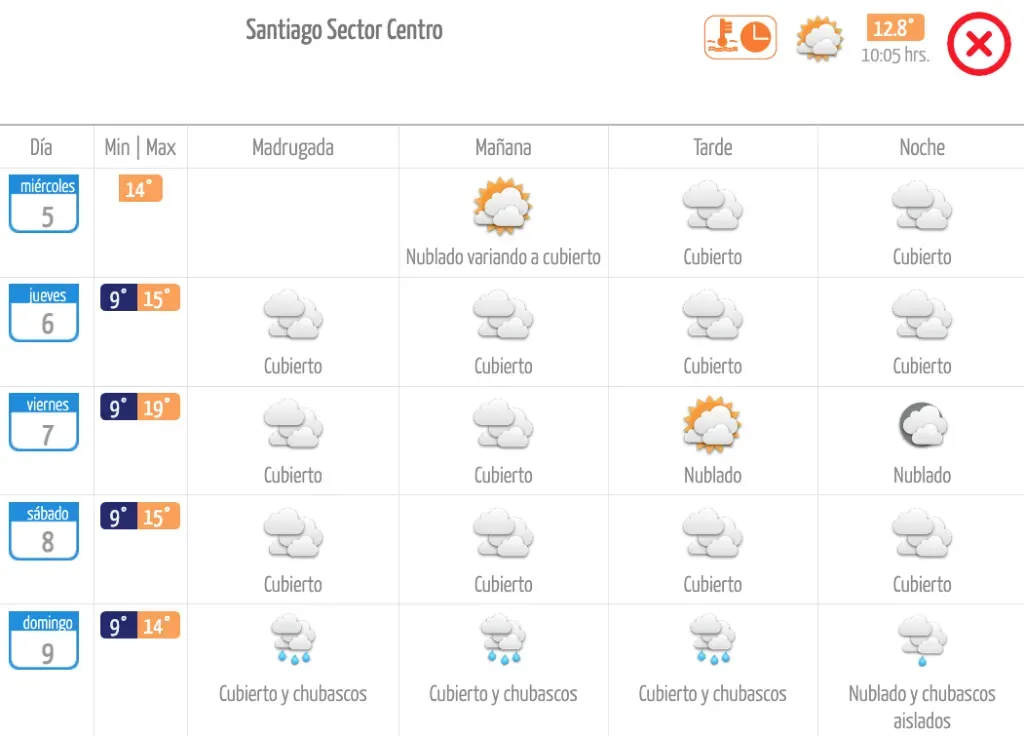
Task: Click the night Nublado moon icon for viernes
Action: tap(921, 425)
